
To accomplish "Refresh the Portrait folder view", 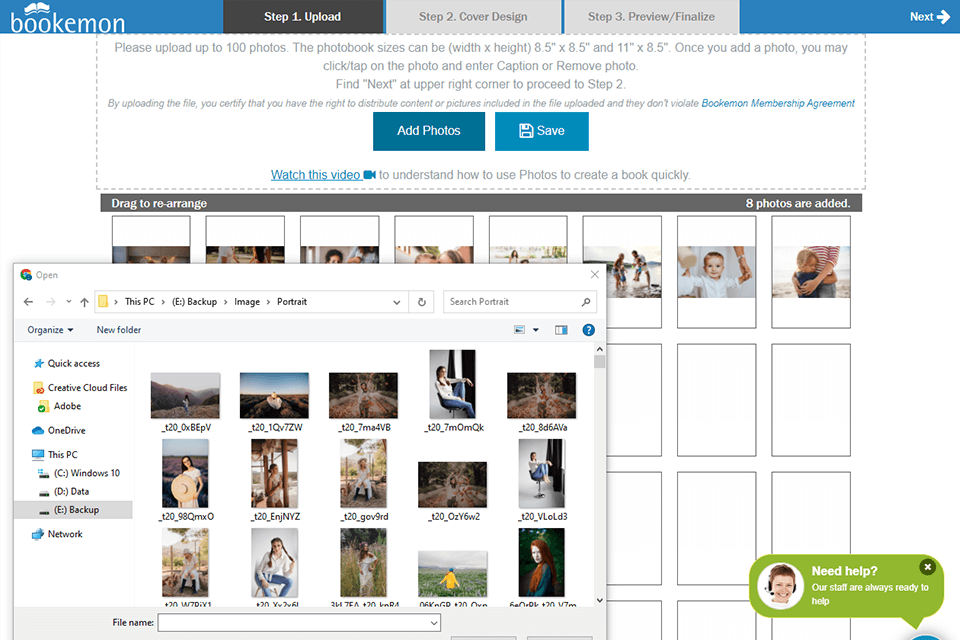I will [422, 302].
